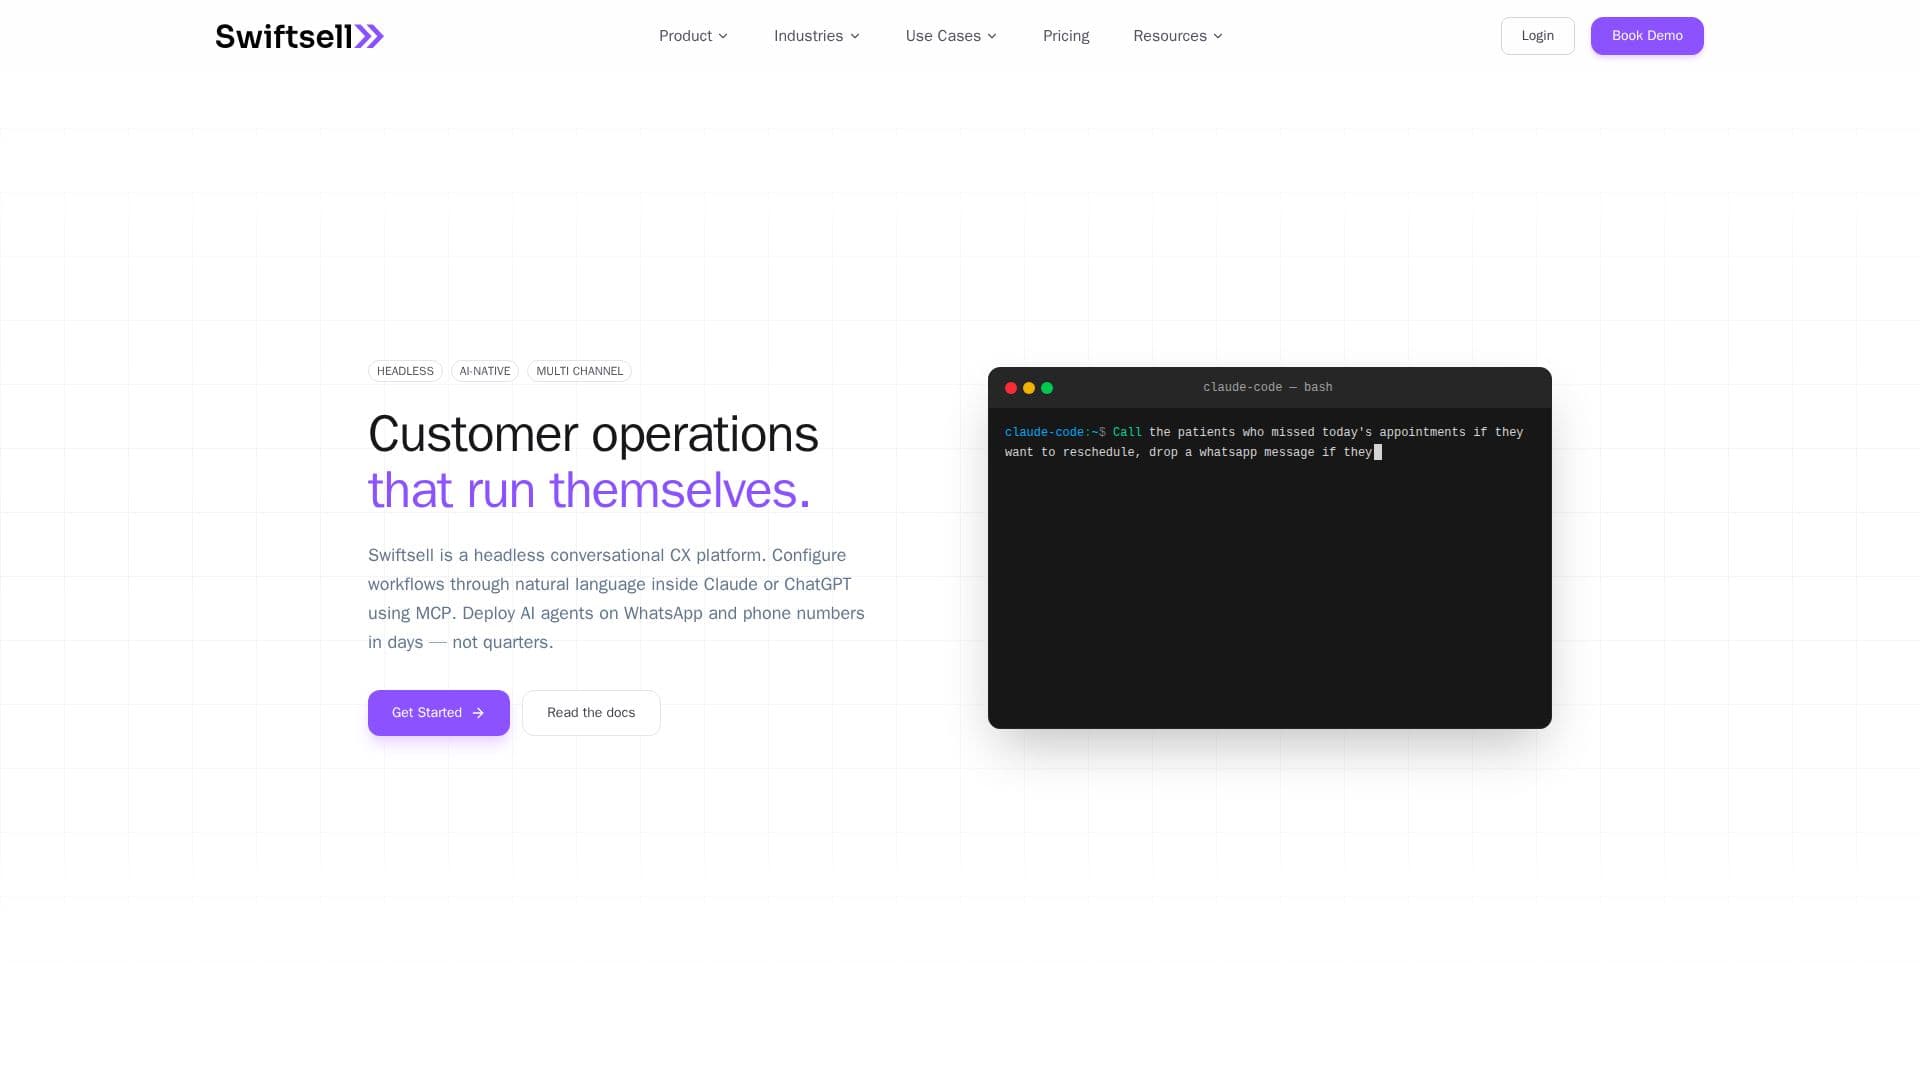Click the Login button
This screenshot has width=1920, height=1080.
click(x=1538, y=36)
